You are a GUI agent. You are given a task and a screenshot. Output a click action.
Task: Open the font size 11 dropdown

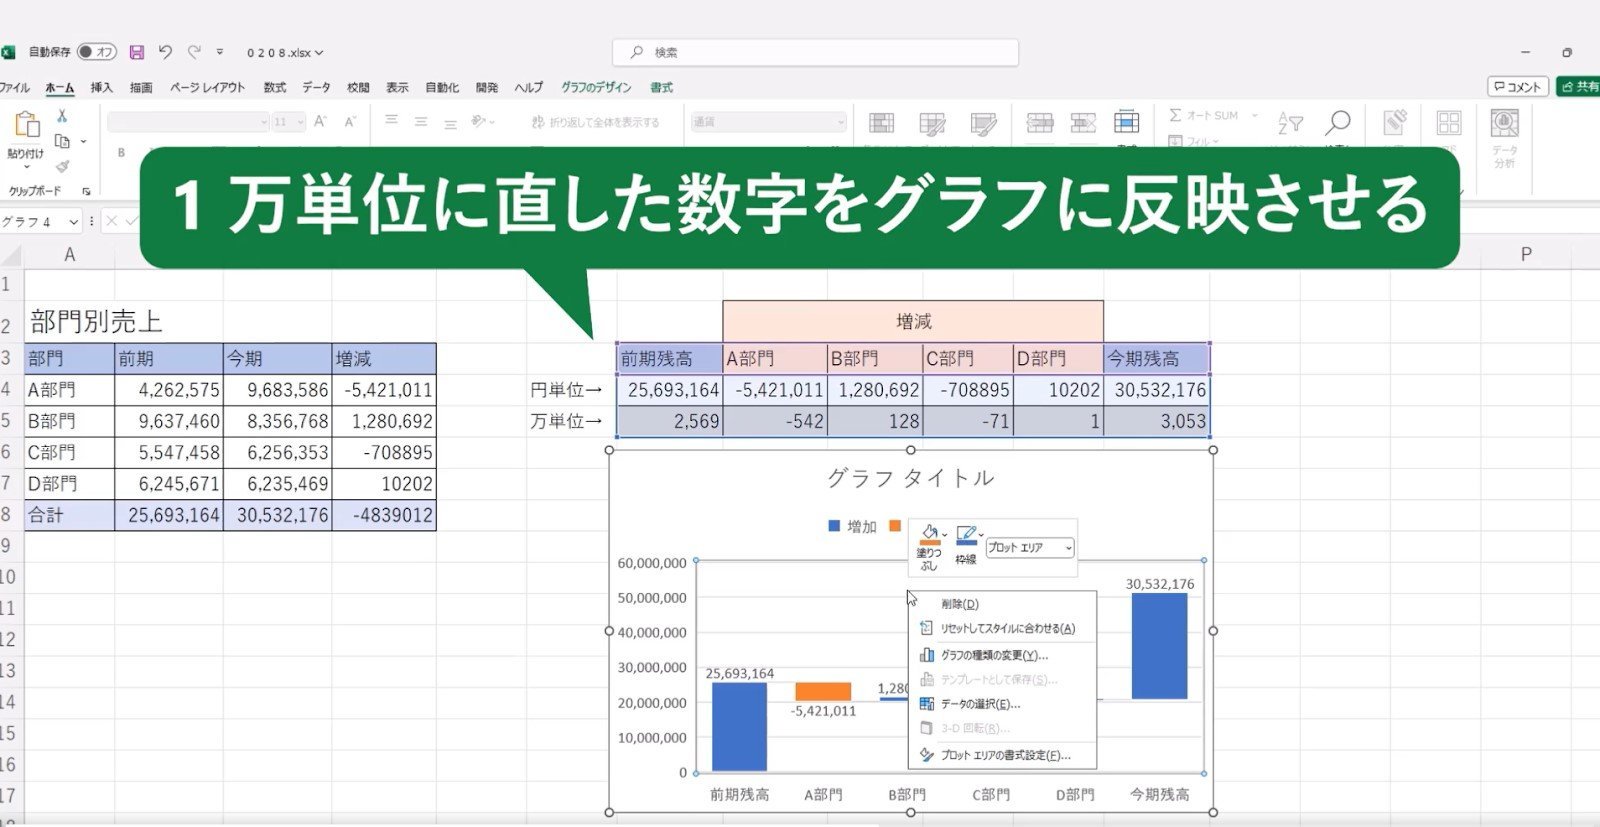[x=300, y=122]
